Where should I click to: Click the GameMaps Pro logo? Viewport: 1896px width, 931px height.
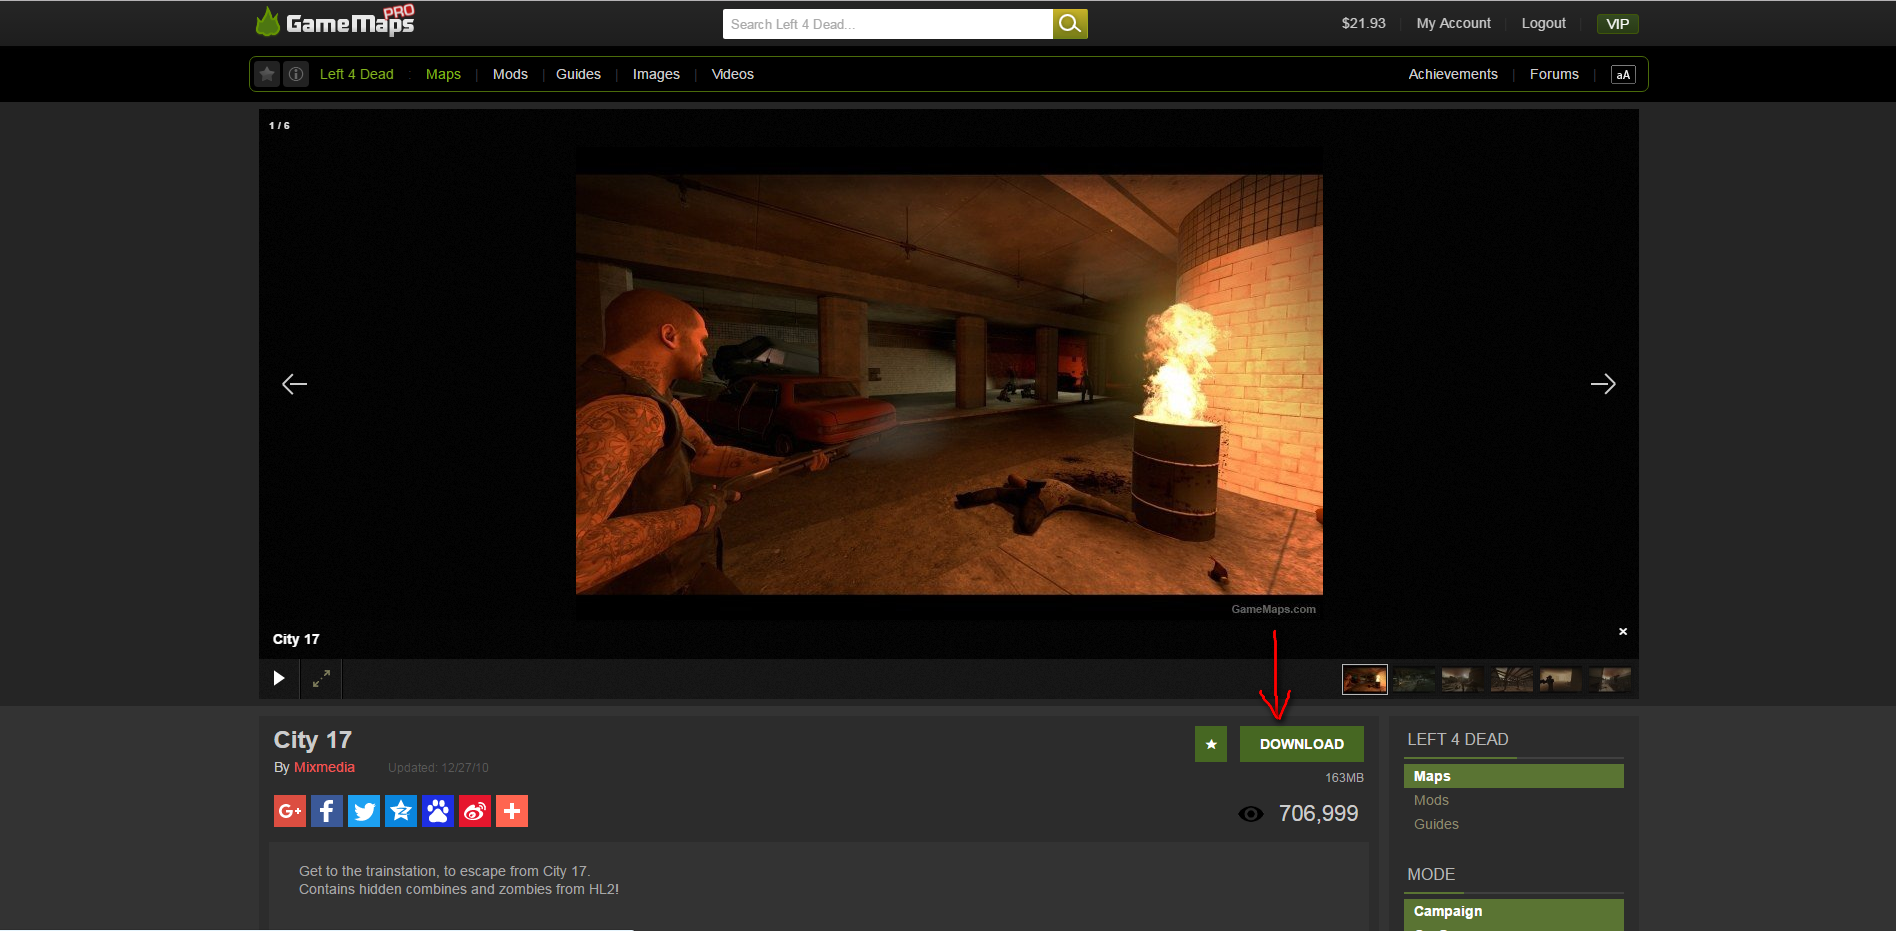(335, 21)
